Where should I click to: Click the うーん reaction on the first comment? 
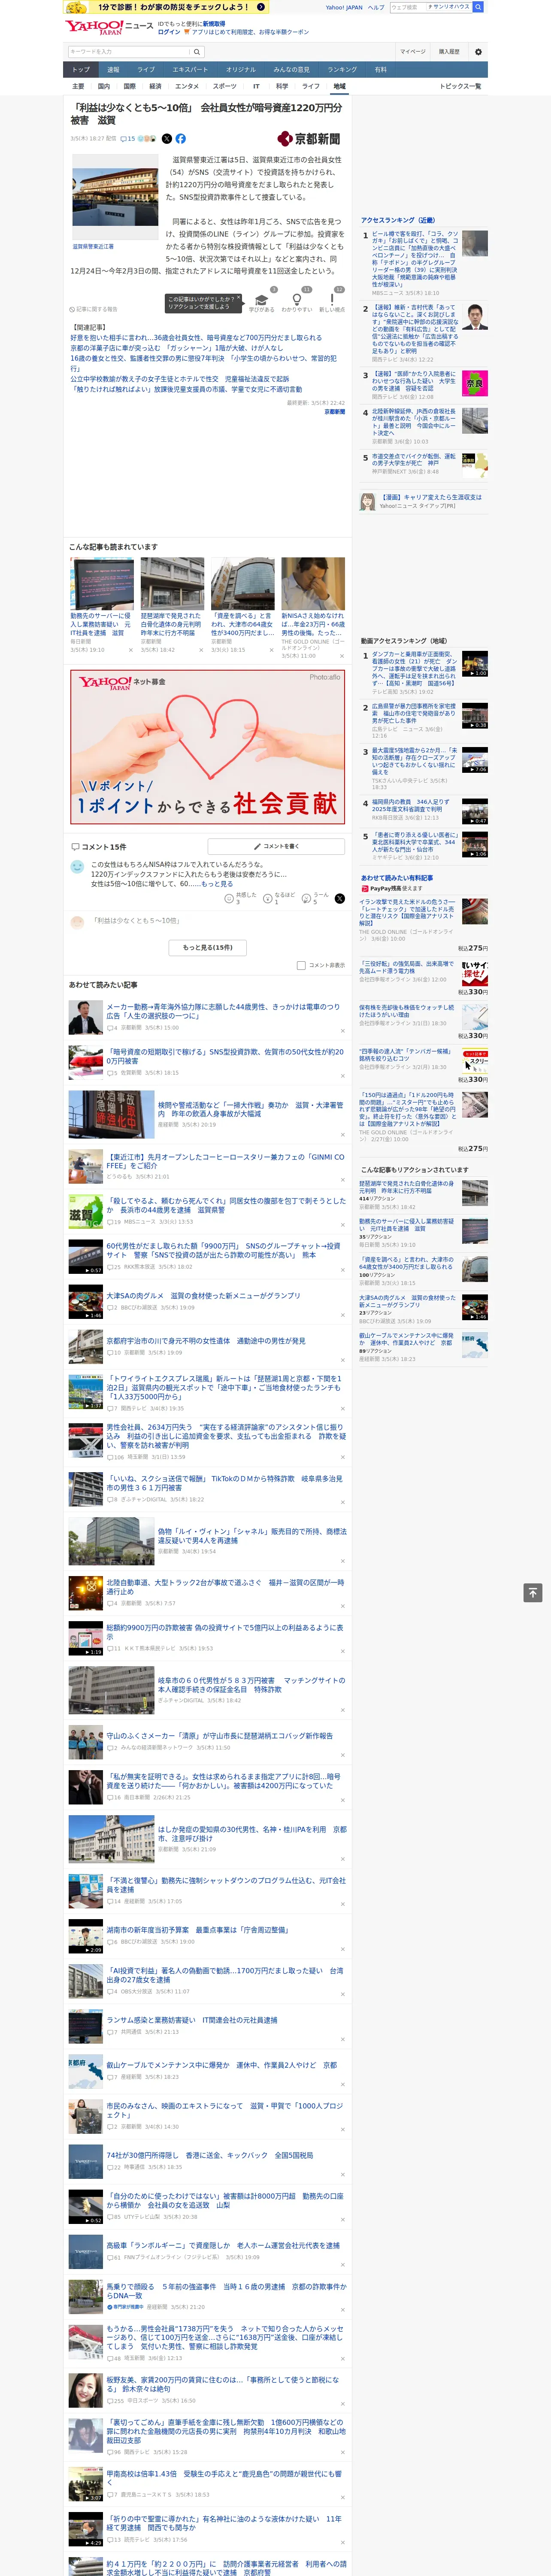(x=316, y=898)
